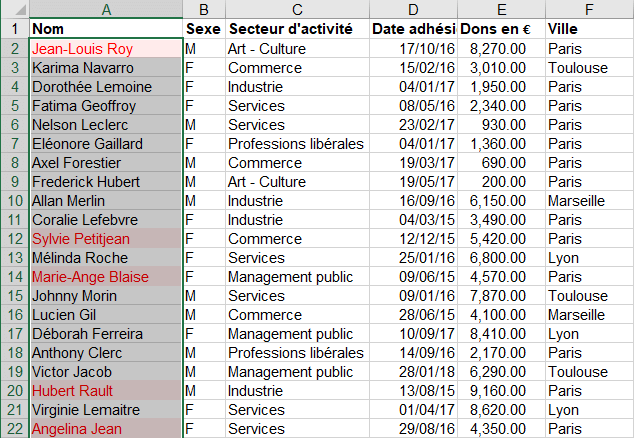Click the Marseille cell in Allan Merlin's row

click(589, 201)
